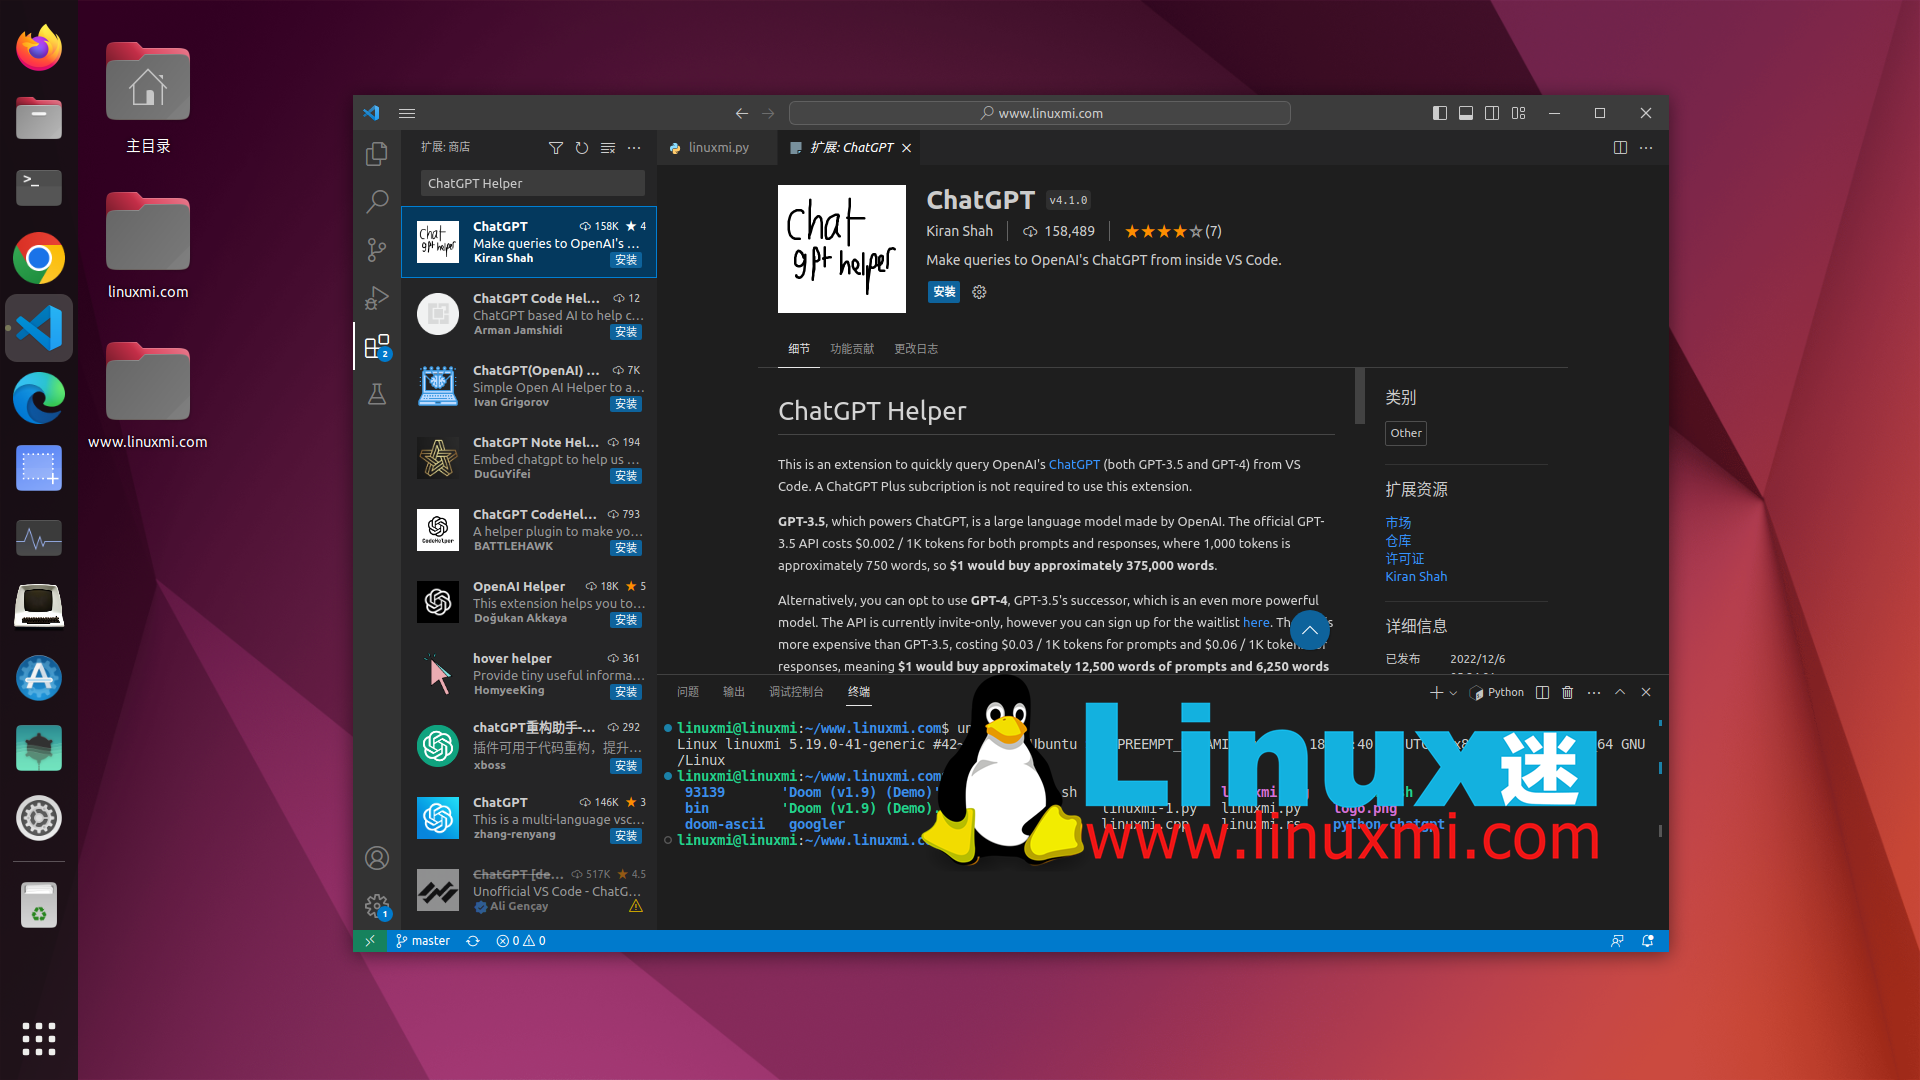Collapse the terminal panel with the chevron
This screenshot has height=1080, width=1920.
coord(1619,692)
